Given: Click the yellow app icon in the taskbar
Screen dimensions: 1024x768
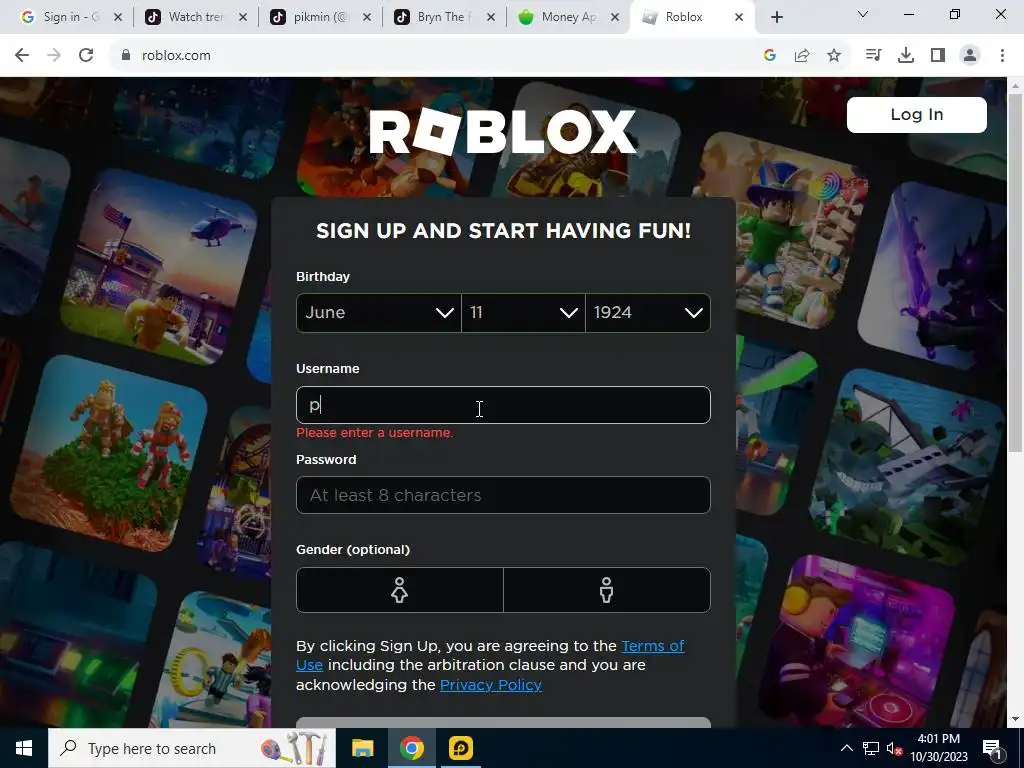Looking at the screenshot, I should 460,748.
